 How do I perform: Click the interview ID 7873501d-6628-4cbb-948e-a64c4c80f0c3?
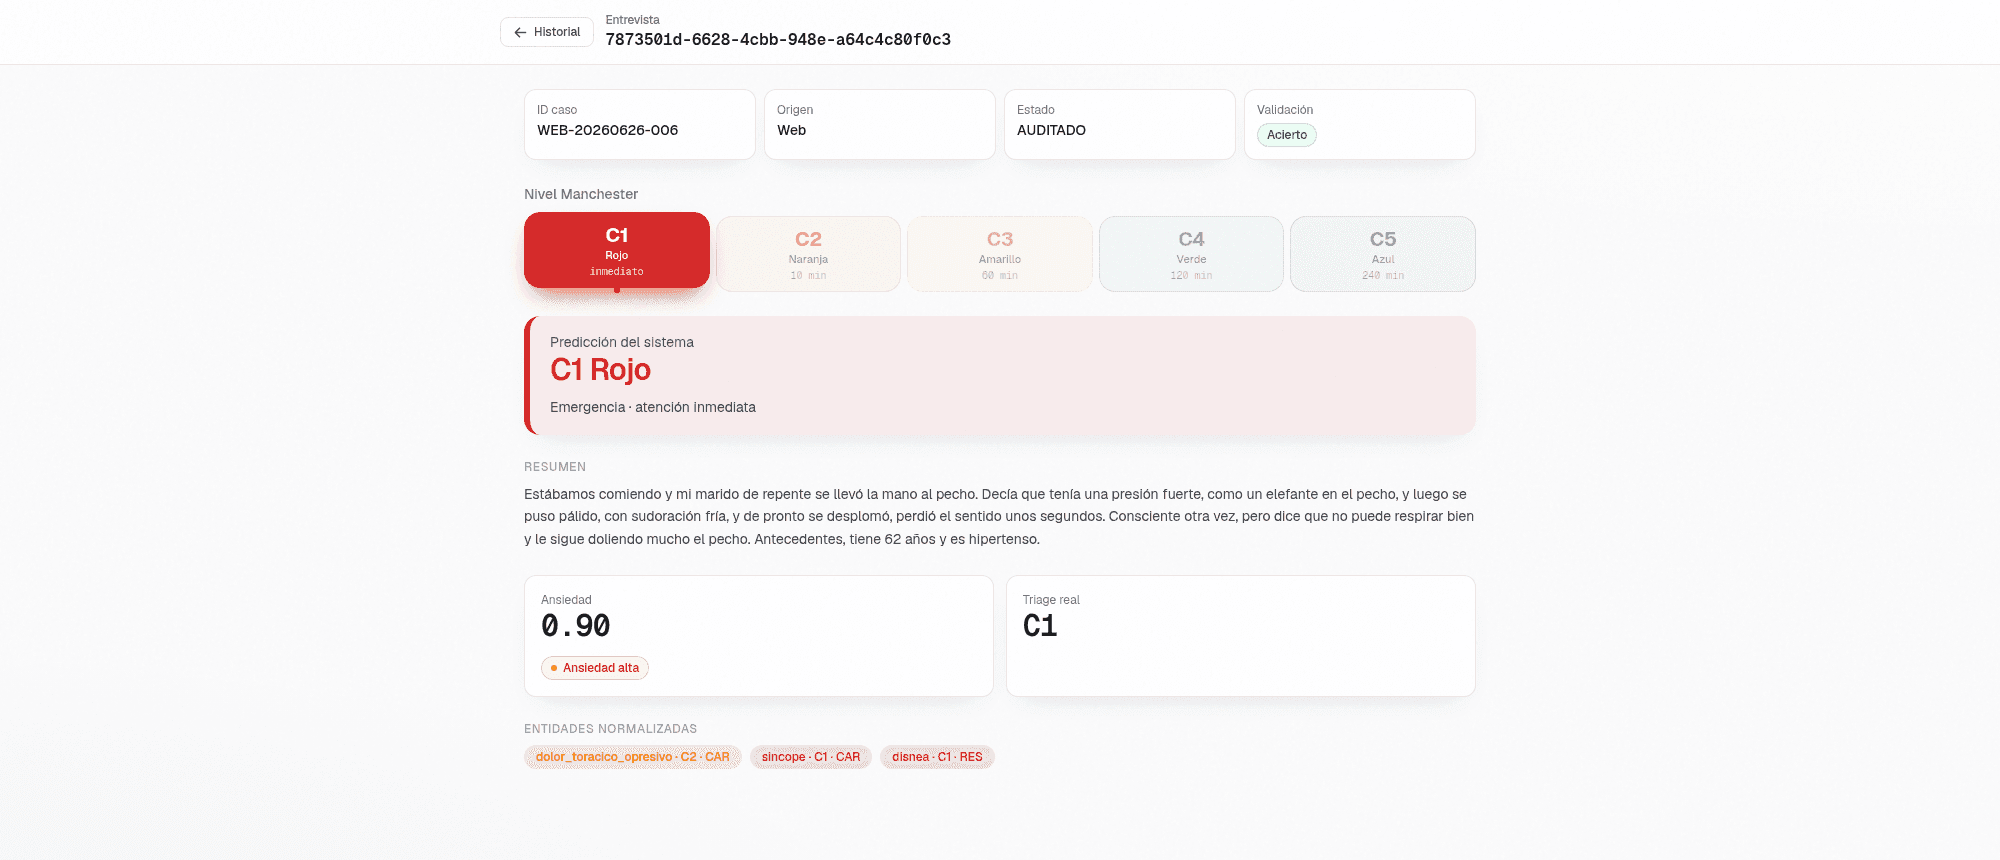[x=778, y=40]
